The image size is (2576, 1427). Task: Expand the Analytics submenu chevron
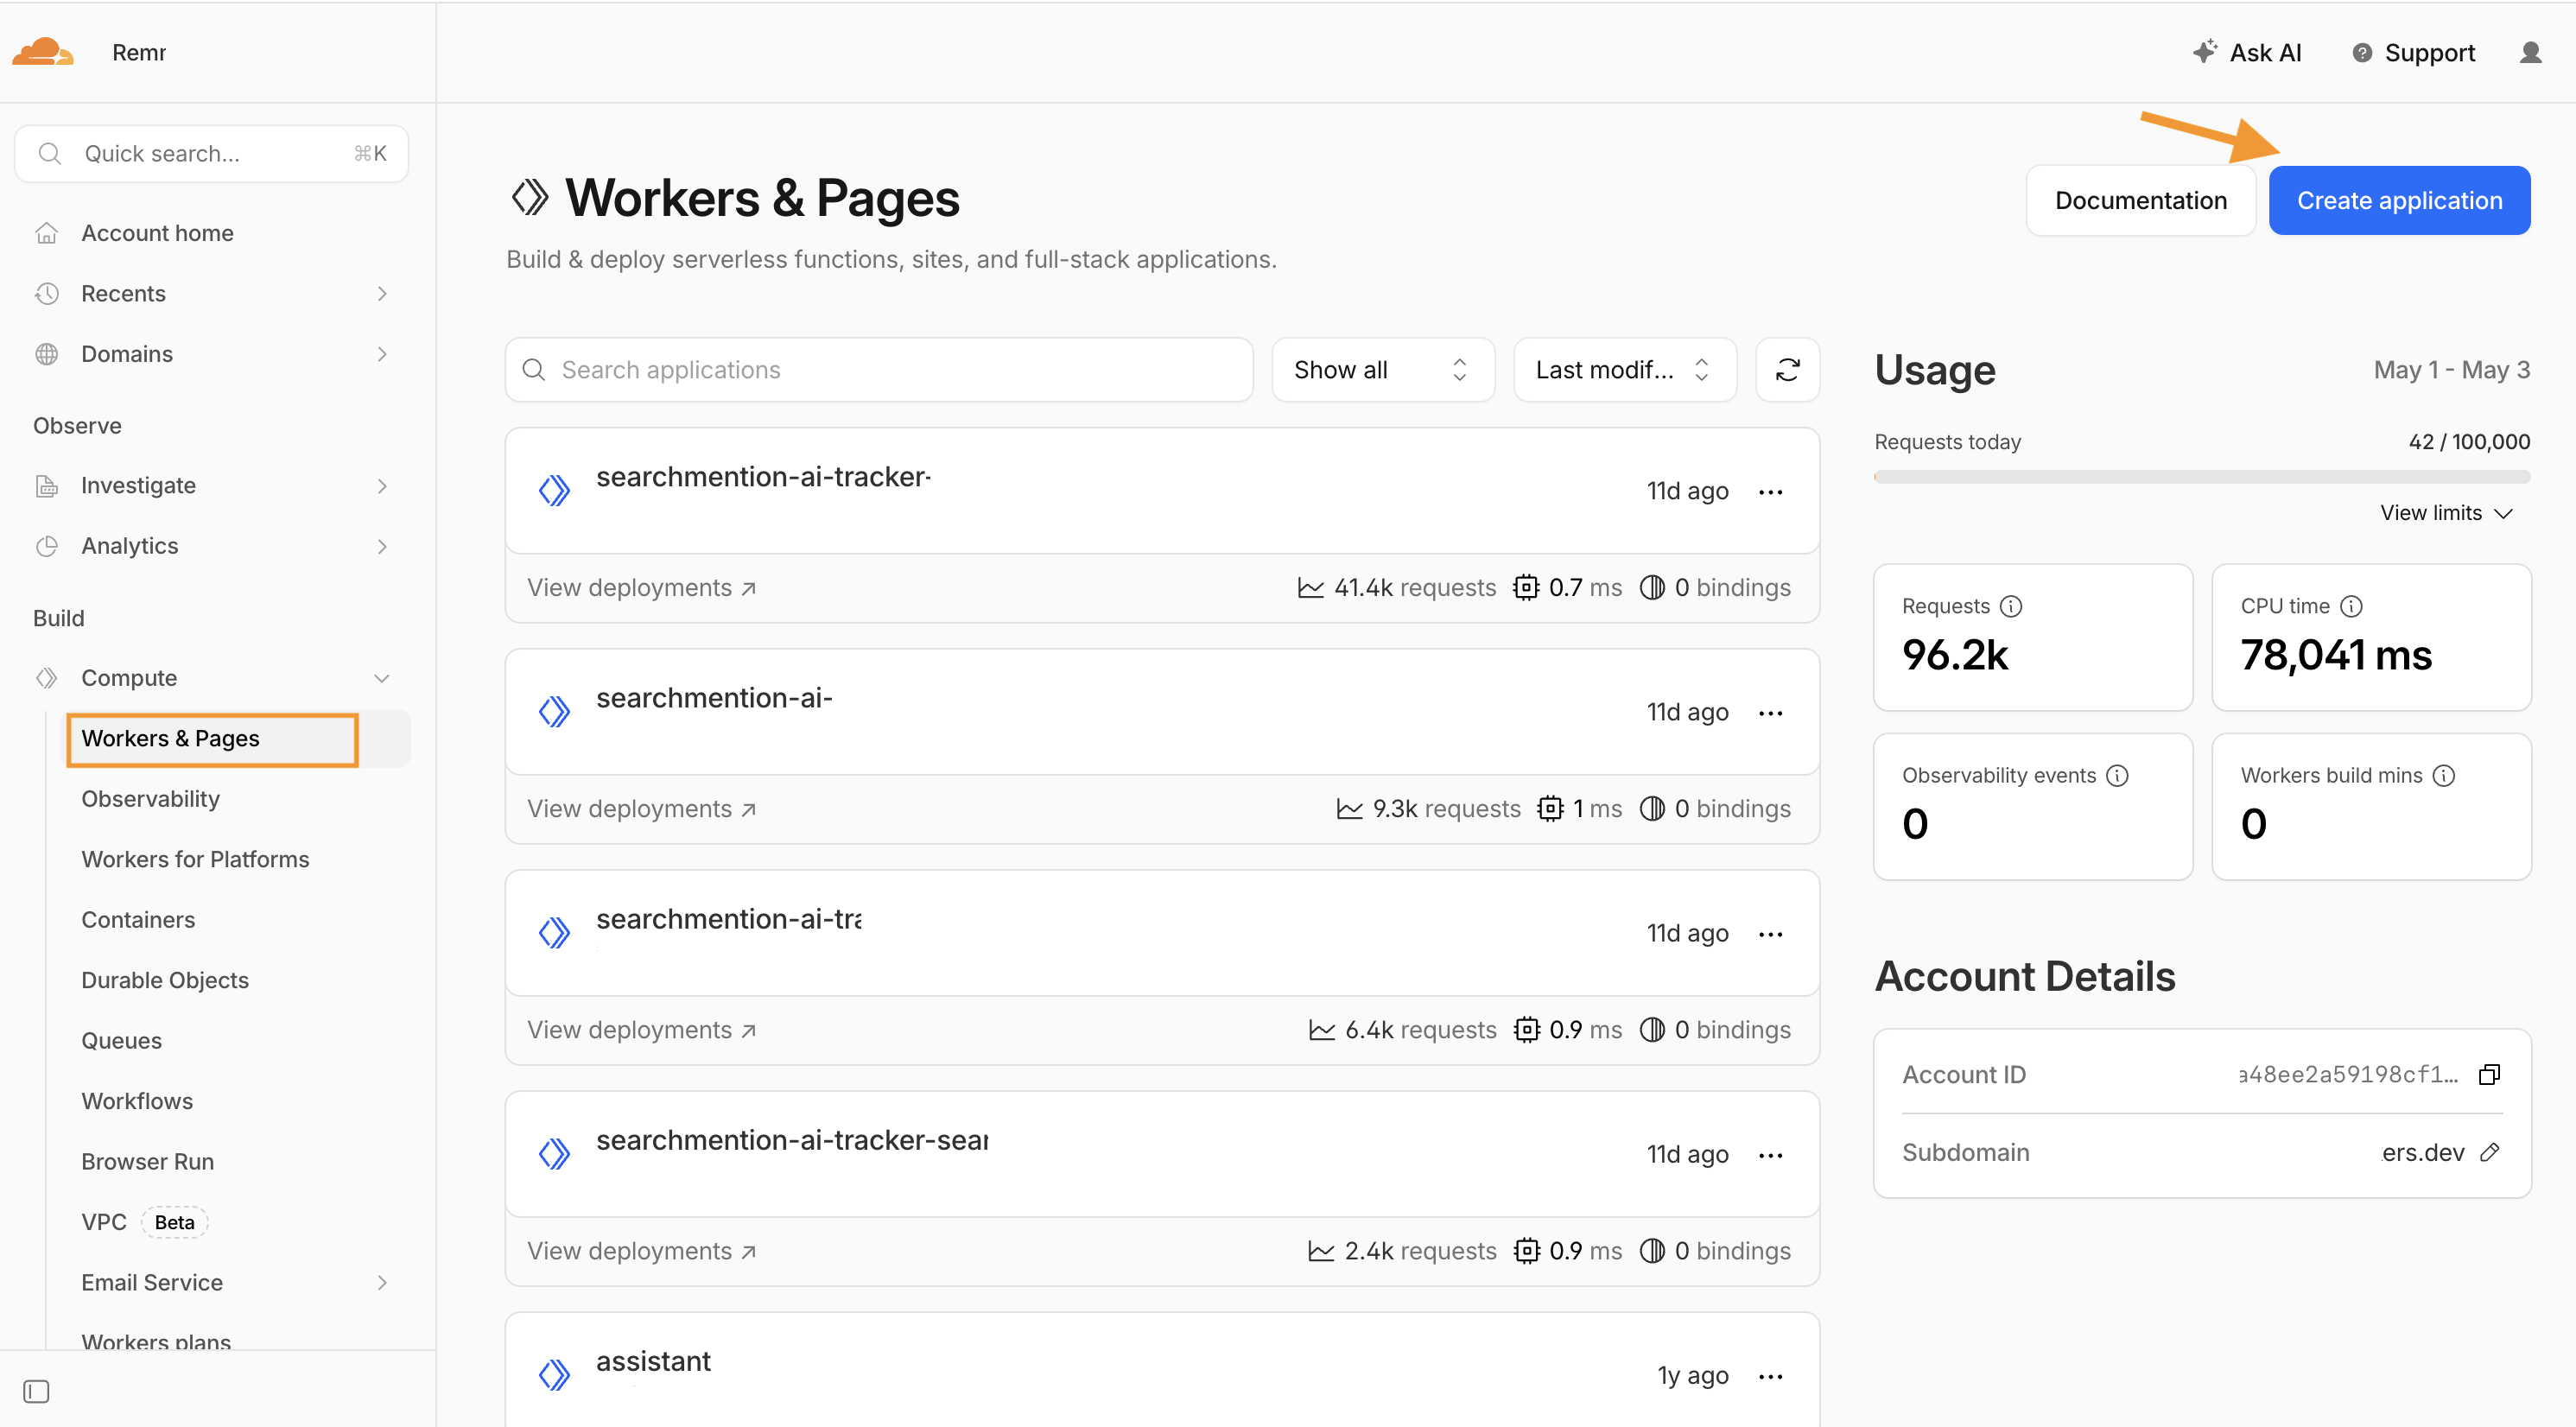click(x=381, y=546)
